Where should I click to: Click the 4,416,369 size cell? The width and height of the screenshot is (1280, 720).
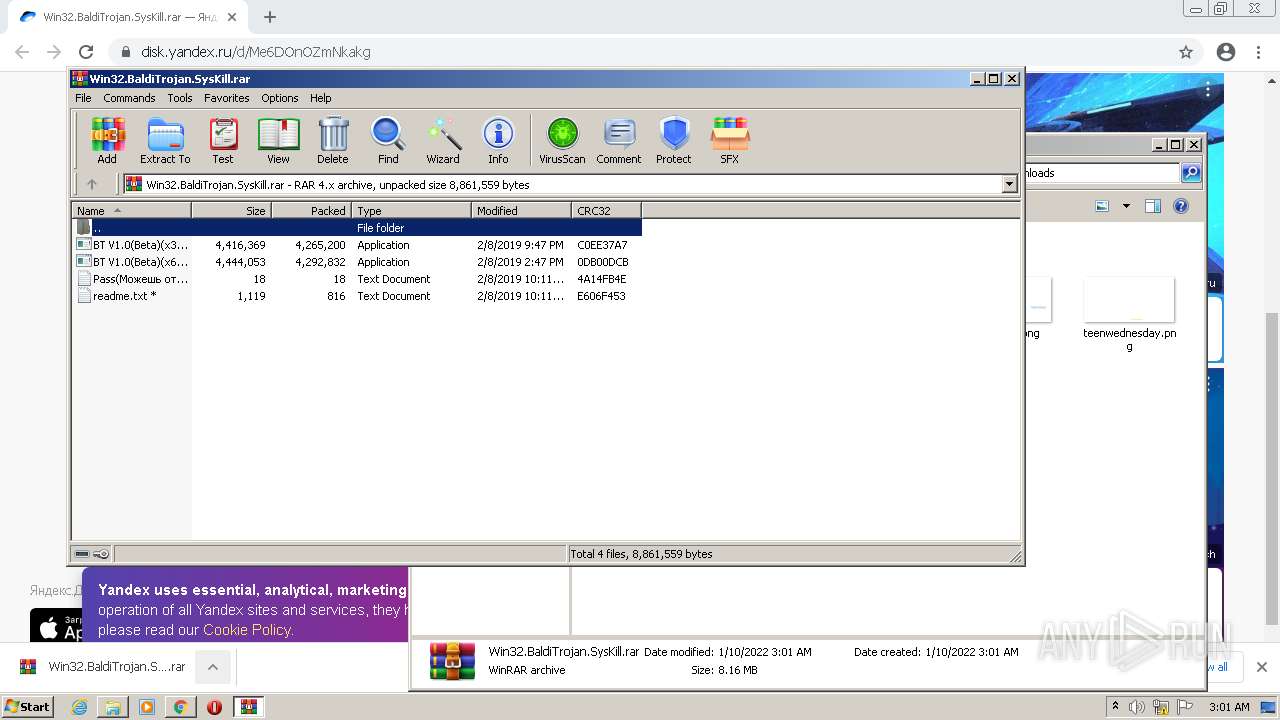(x=240, y=245)
